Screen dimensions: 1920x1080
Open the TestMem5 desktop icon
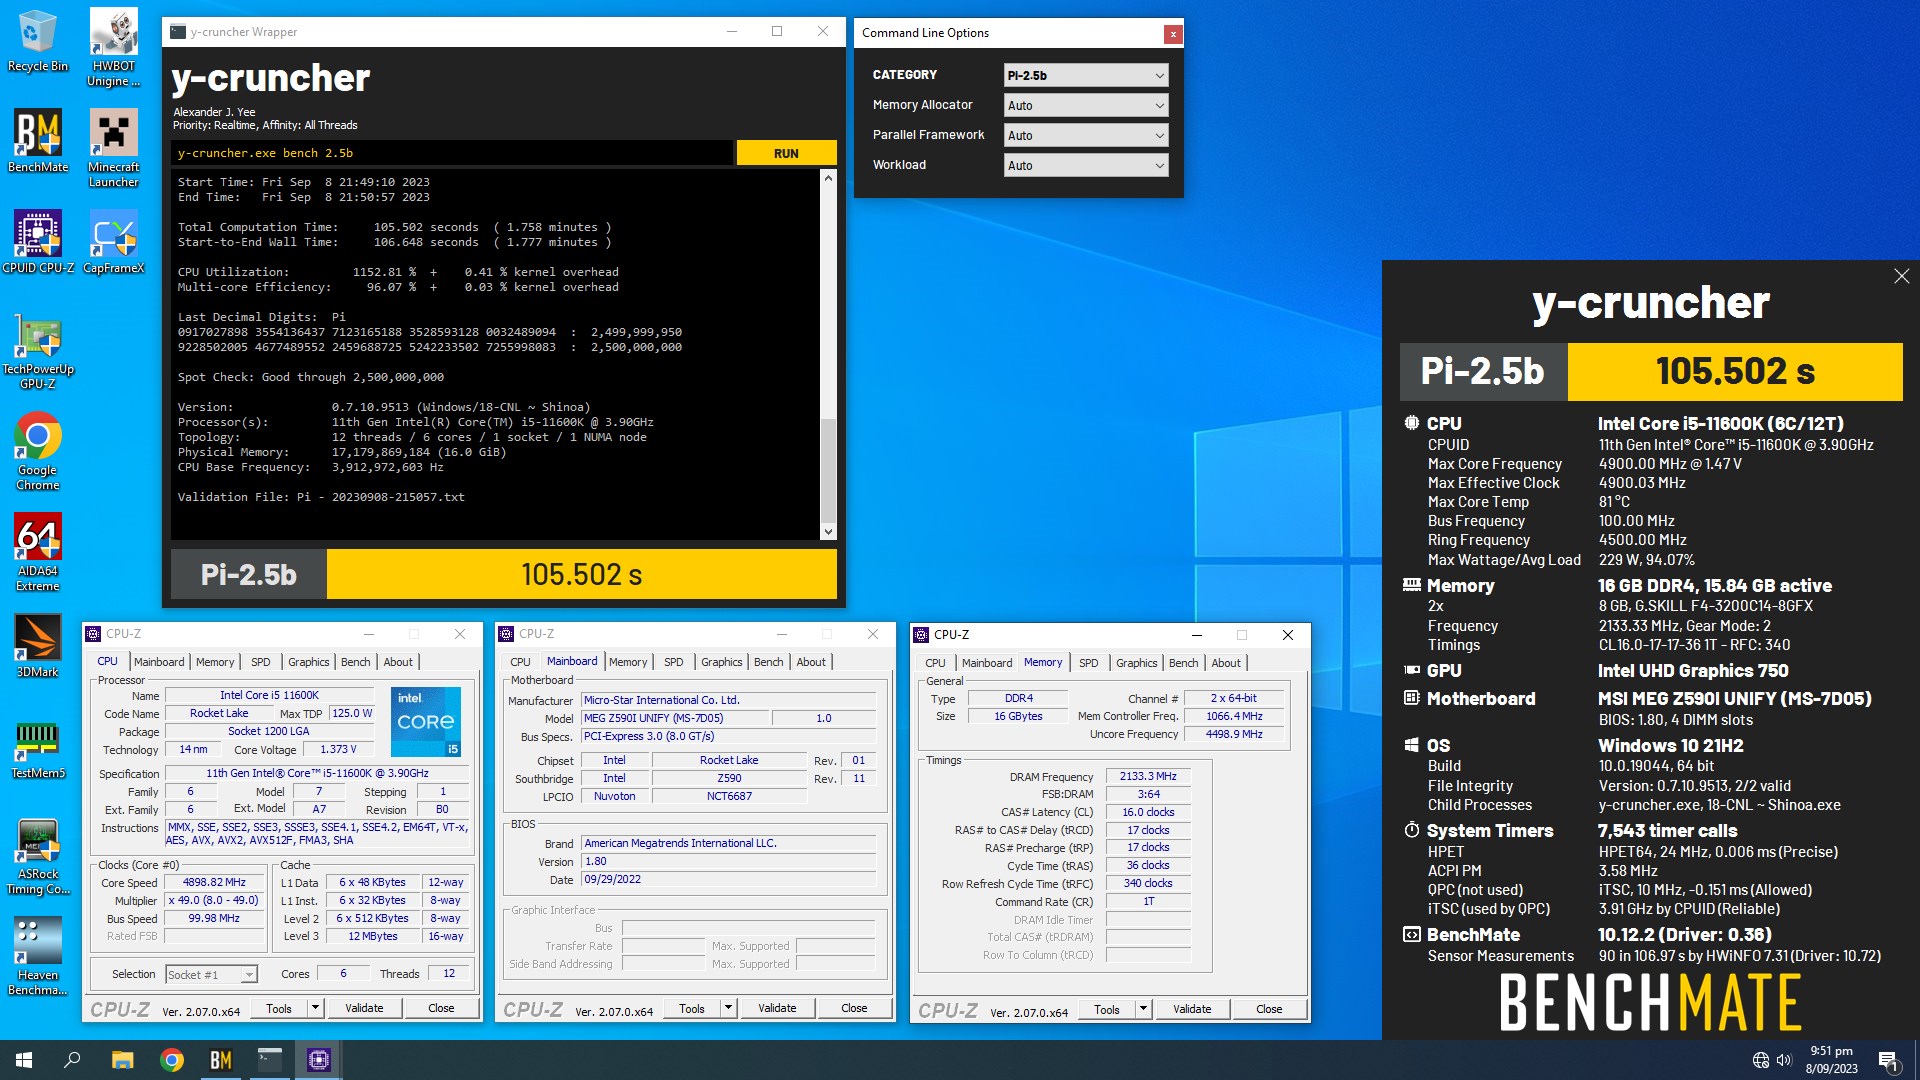pos(37,748)
